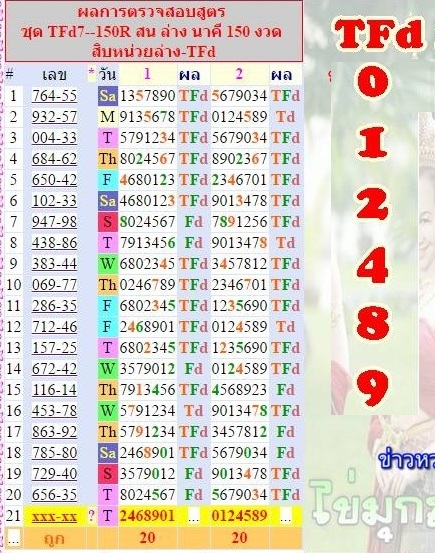Click the column 1 header

point(147,74)
